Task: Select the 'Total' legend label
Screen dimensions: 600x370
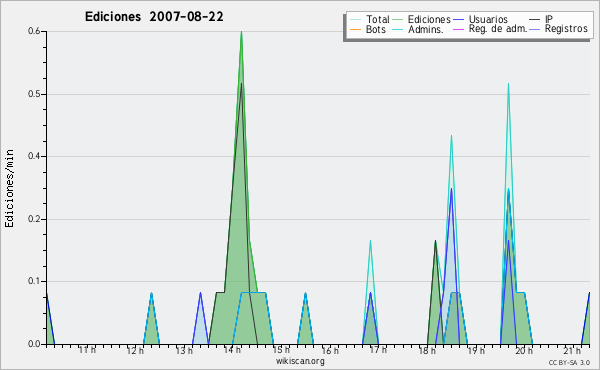Action: click(x=378, y=19)
